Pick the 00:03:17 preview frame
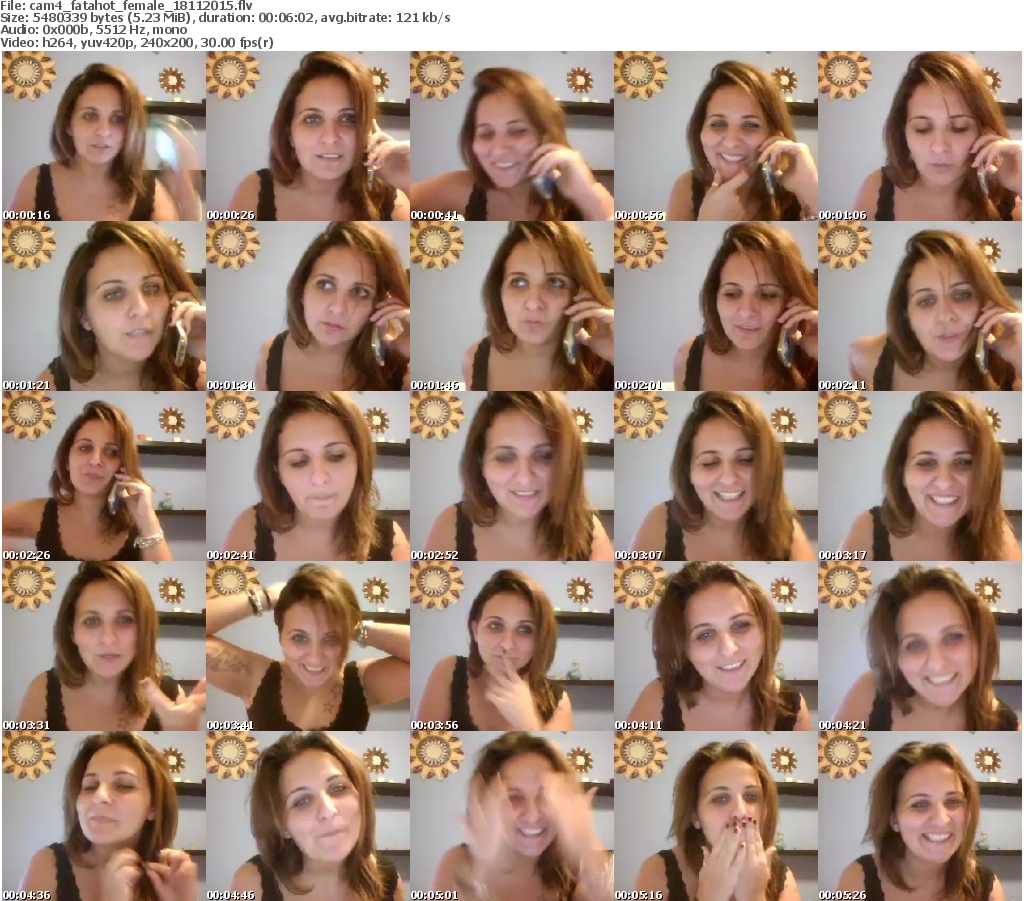The height and width of the screenshot is (901, 1024). [x=920, y=476]
